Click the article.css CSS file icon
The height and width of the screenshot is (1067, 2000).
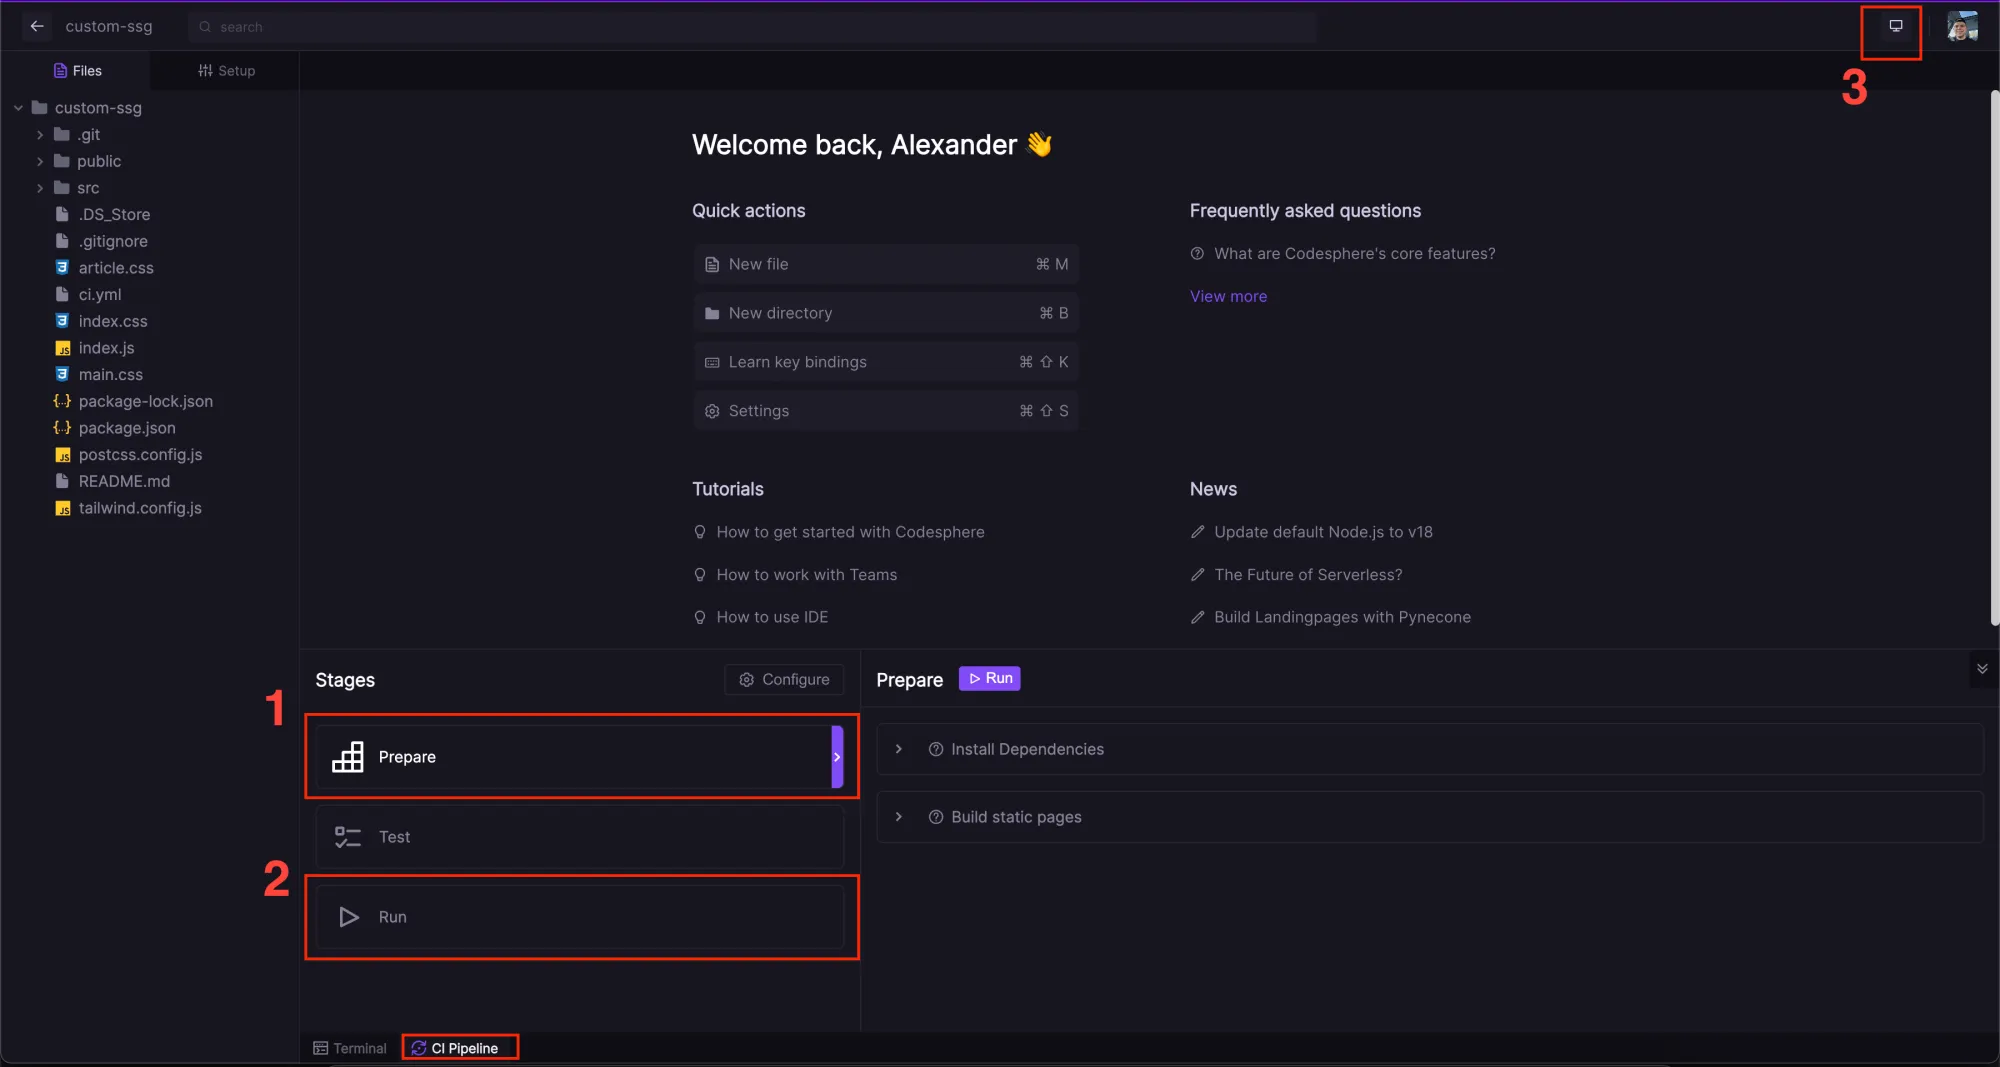click(62, 267)
